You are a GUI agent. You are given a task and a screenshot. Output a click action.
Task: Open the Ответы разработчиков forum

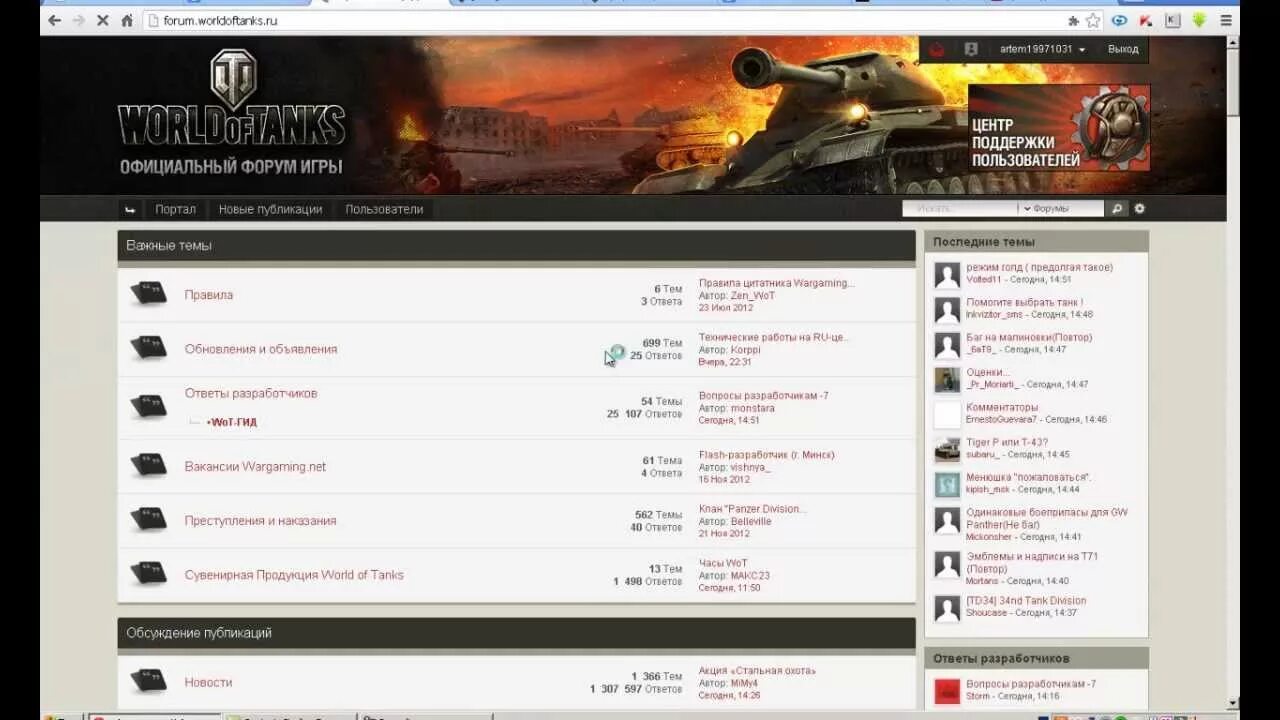[x=251, y=393]
